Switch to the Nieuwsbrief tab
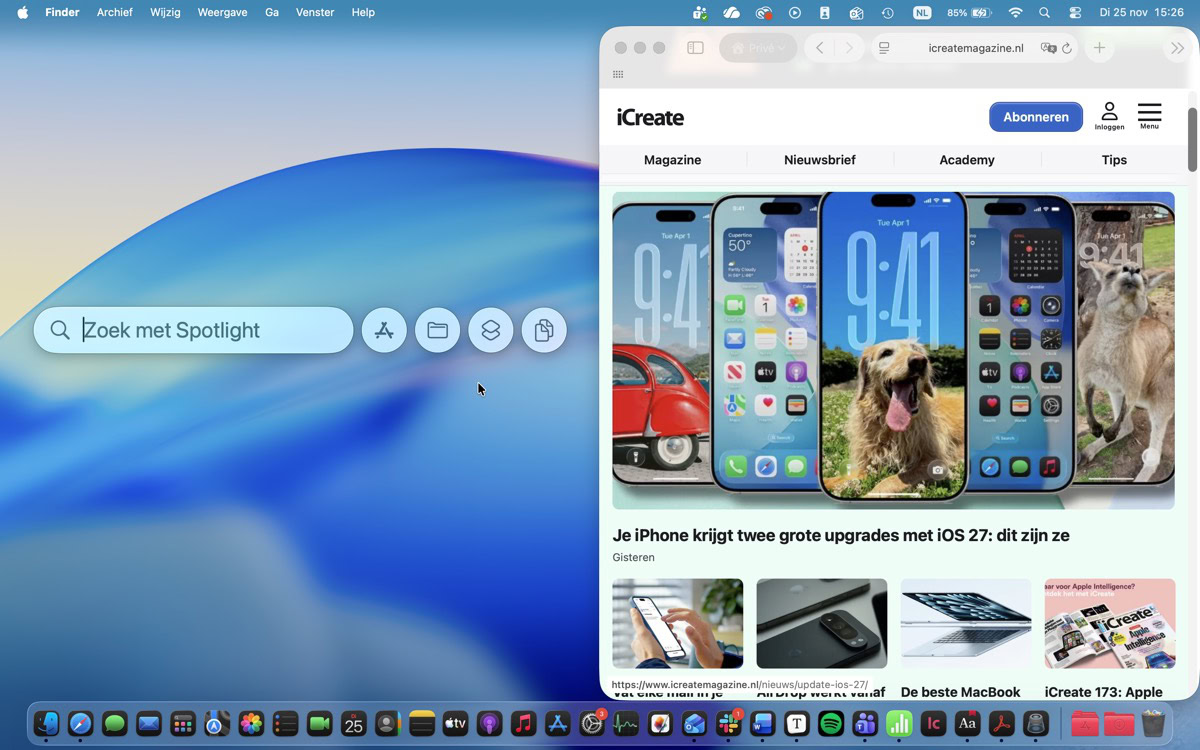 pyautogui.click(x=819, y=160)
